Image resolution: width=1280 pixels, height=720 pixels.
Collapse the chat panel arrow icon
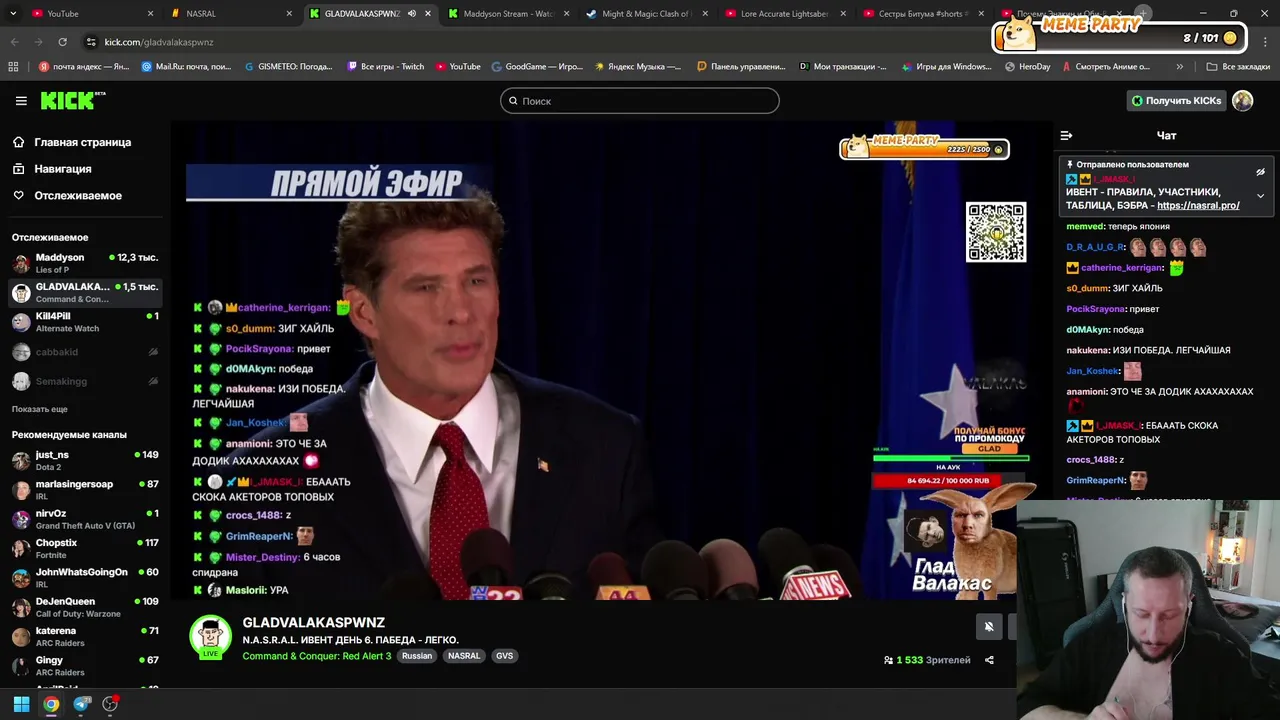(x=1066, y=135)
